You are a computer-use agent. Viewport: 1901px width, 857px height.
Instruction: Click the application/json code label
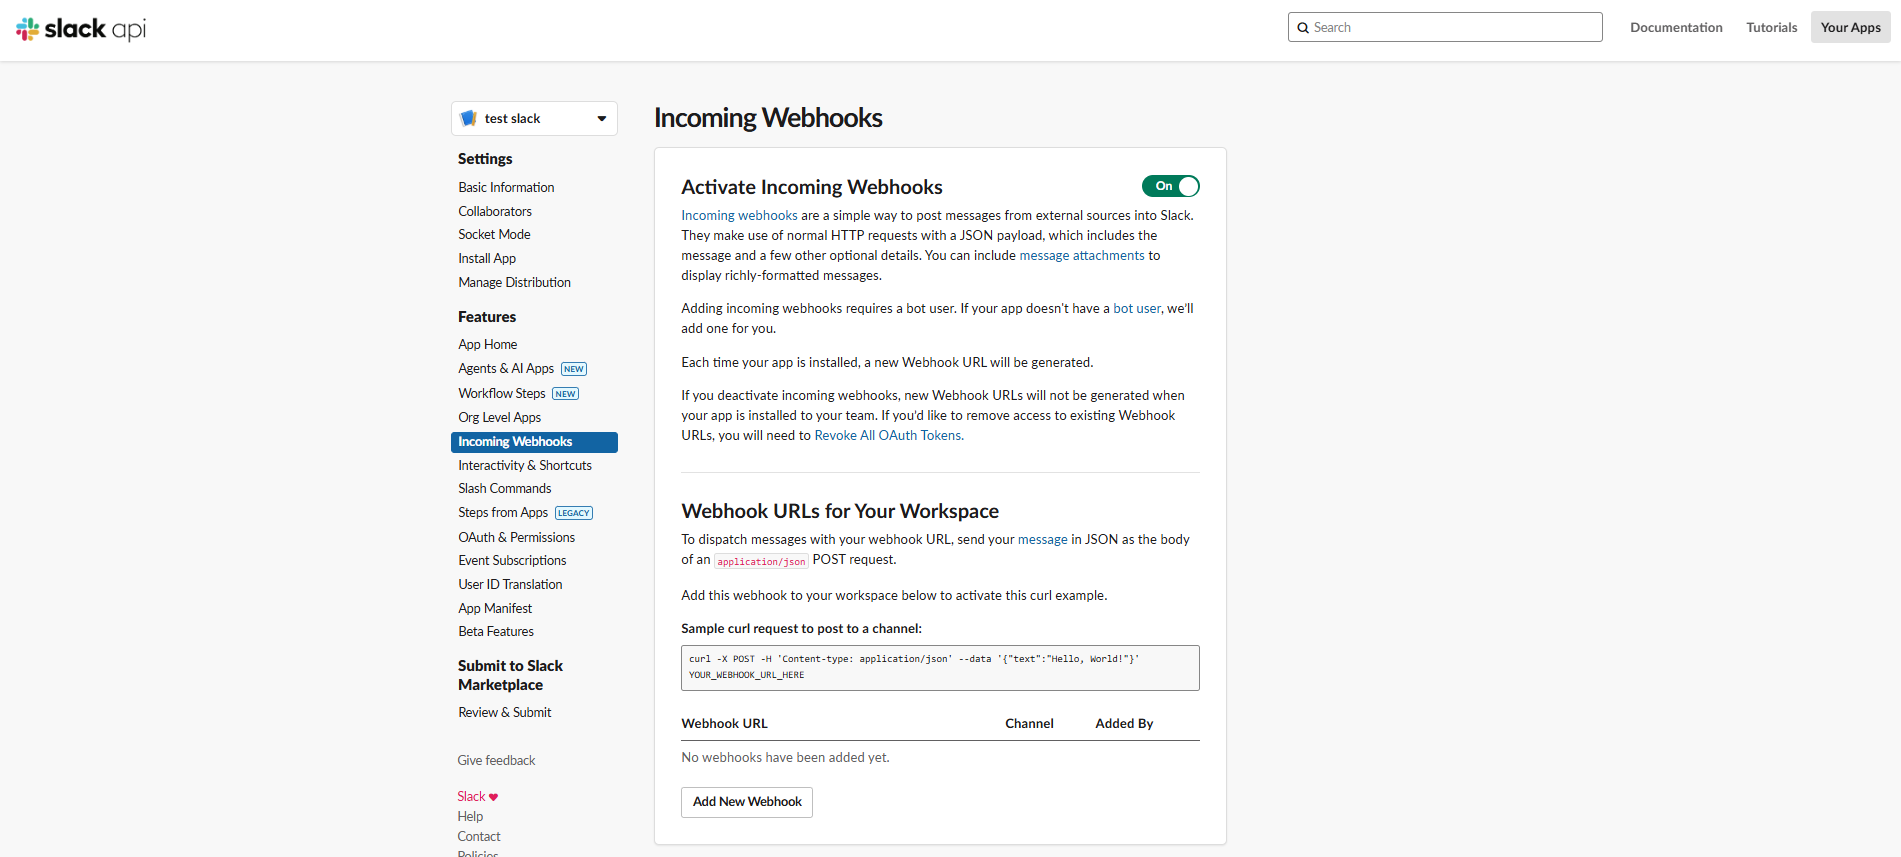(x=761, y=561)
